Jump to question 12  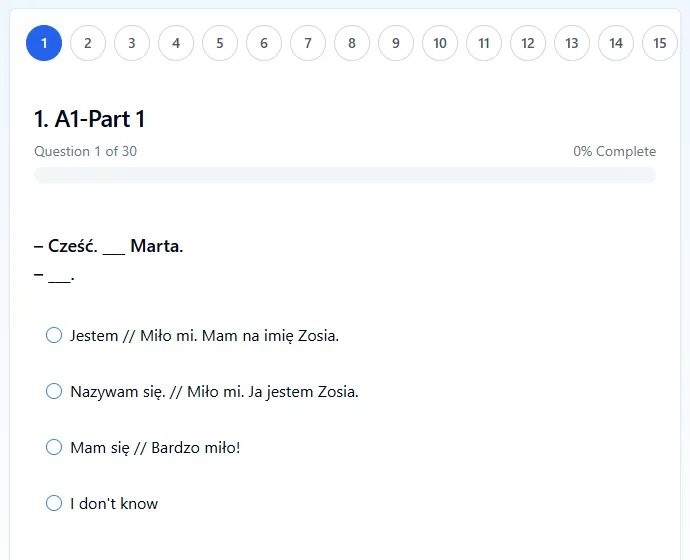[528, 43]
